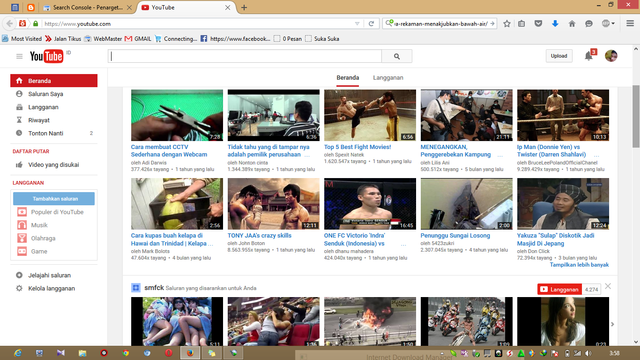
Task: Click the YouTube logo
Action: click(46, 56)
